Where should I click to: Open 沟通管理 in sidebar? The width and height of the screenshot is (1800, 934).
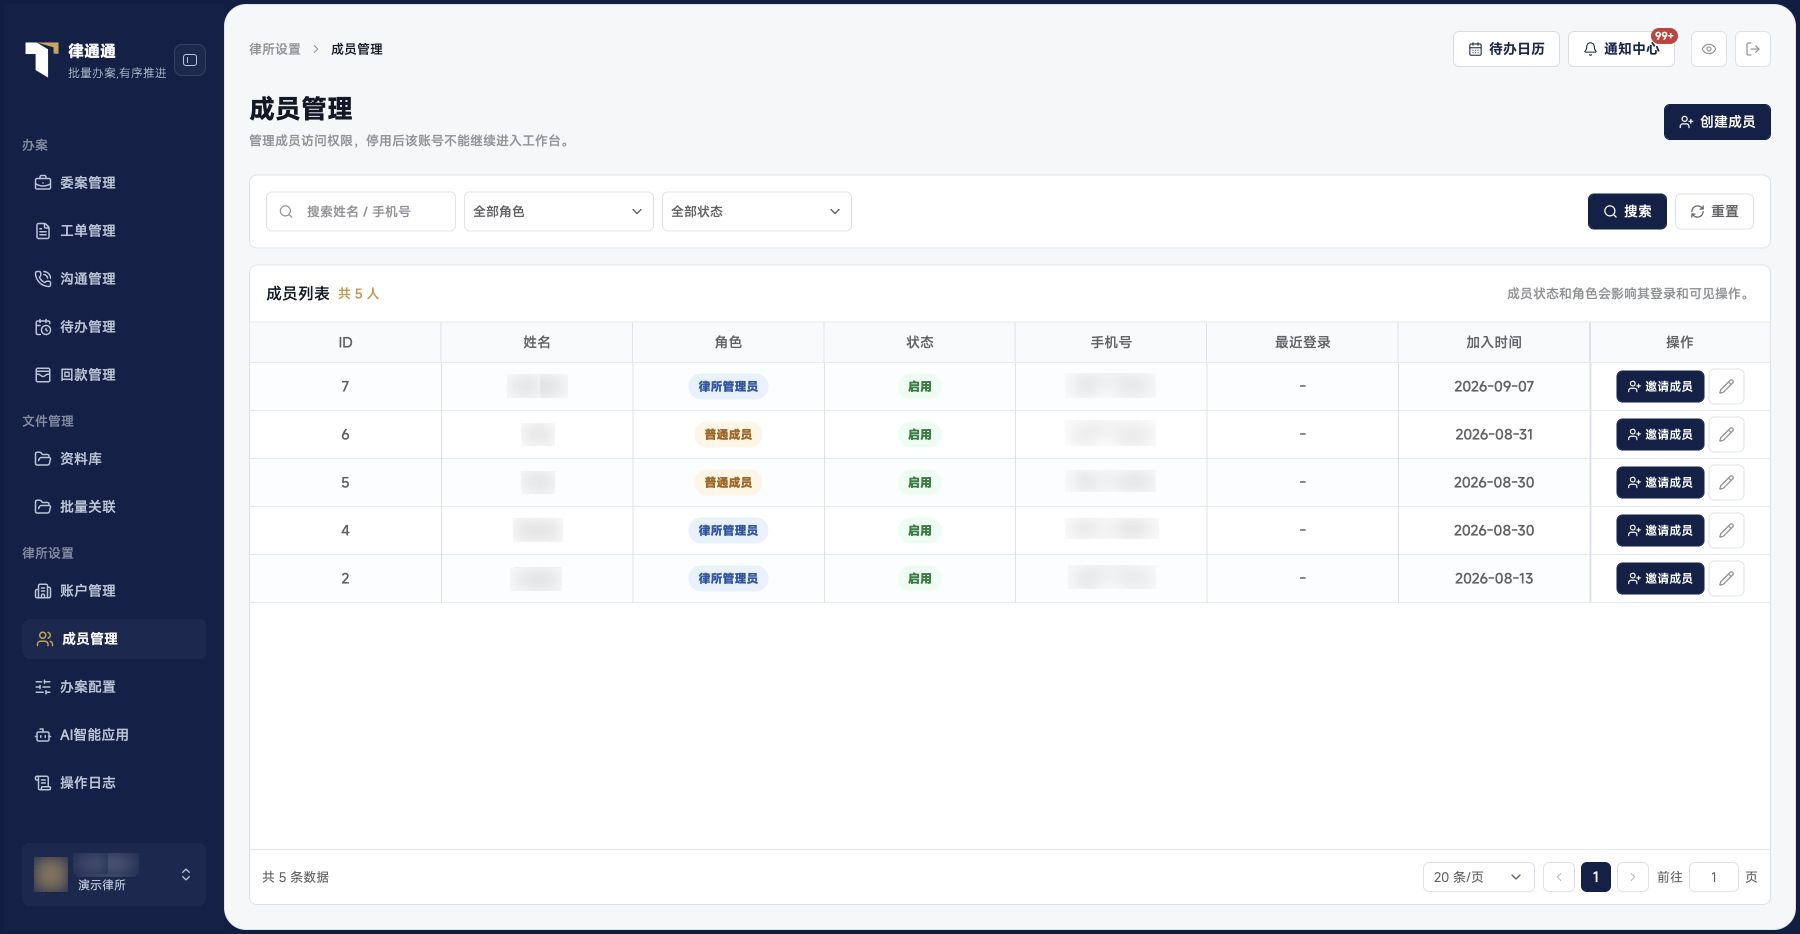pyautogui.click(x=114, y=279)
